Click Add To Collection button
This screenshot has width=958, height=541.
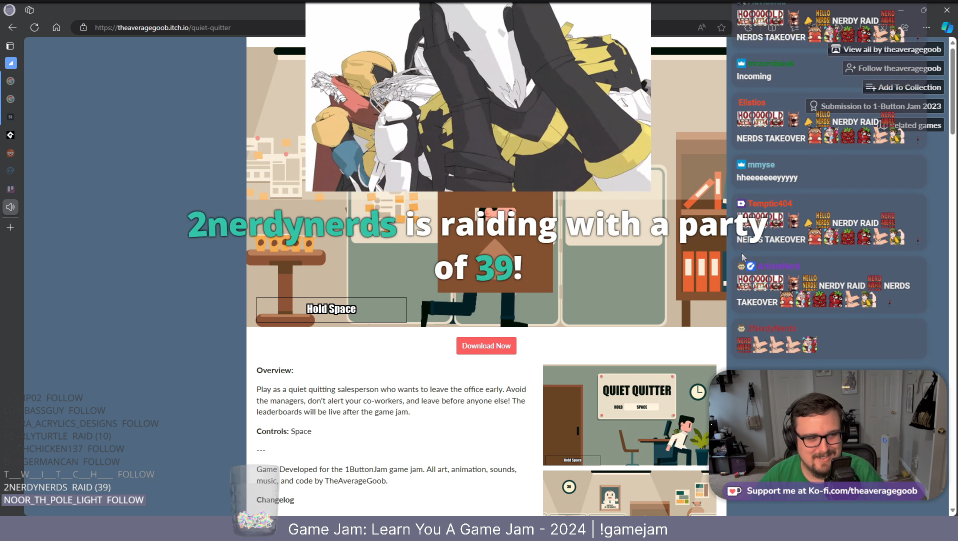pyautogui.click(x=903, y=87)
